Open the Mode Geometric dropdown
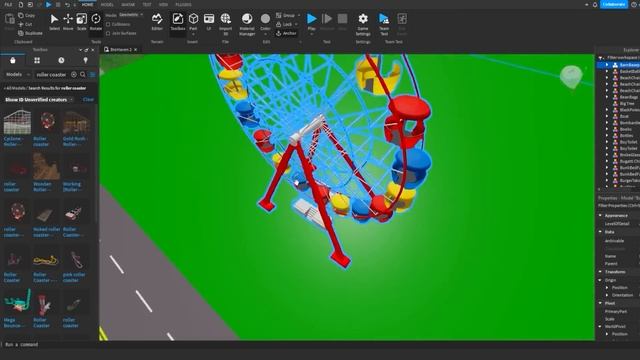640x360 pixels. pos(131,15)
